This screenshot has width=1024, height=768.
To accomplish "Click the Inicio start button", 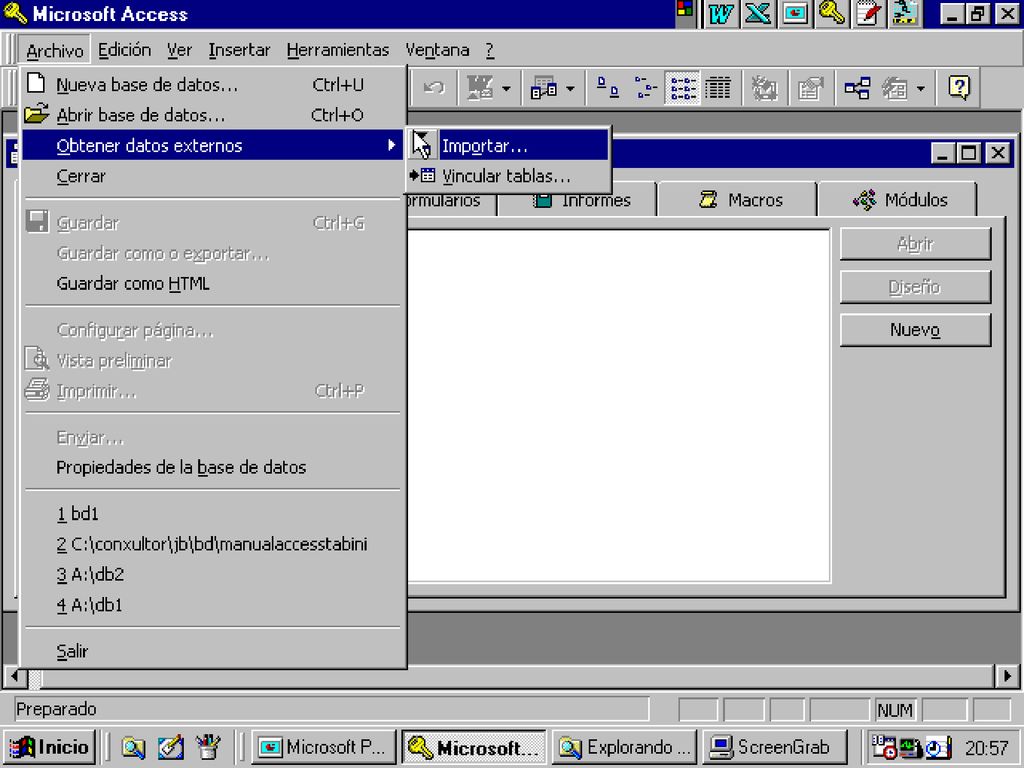I will [x=50, y=747].
